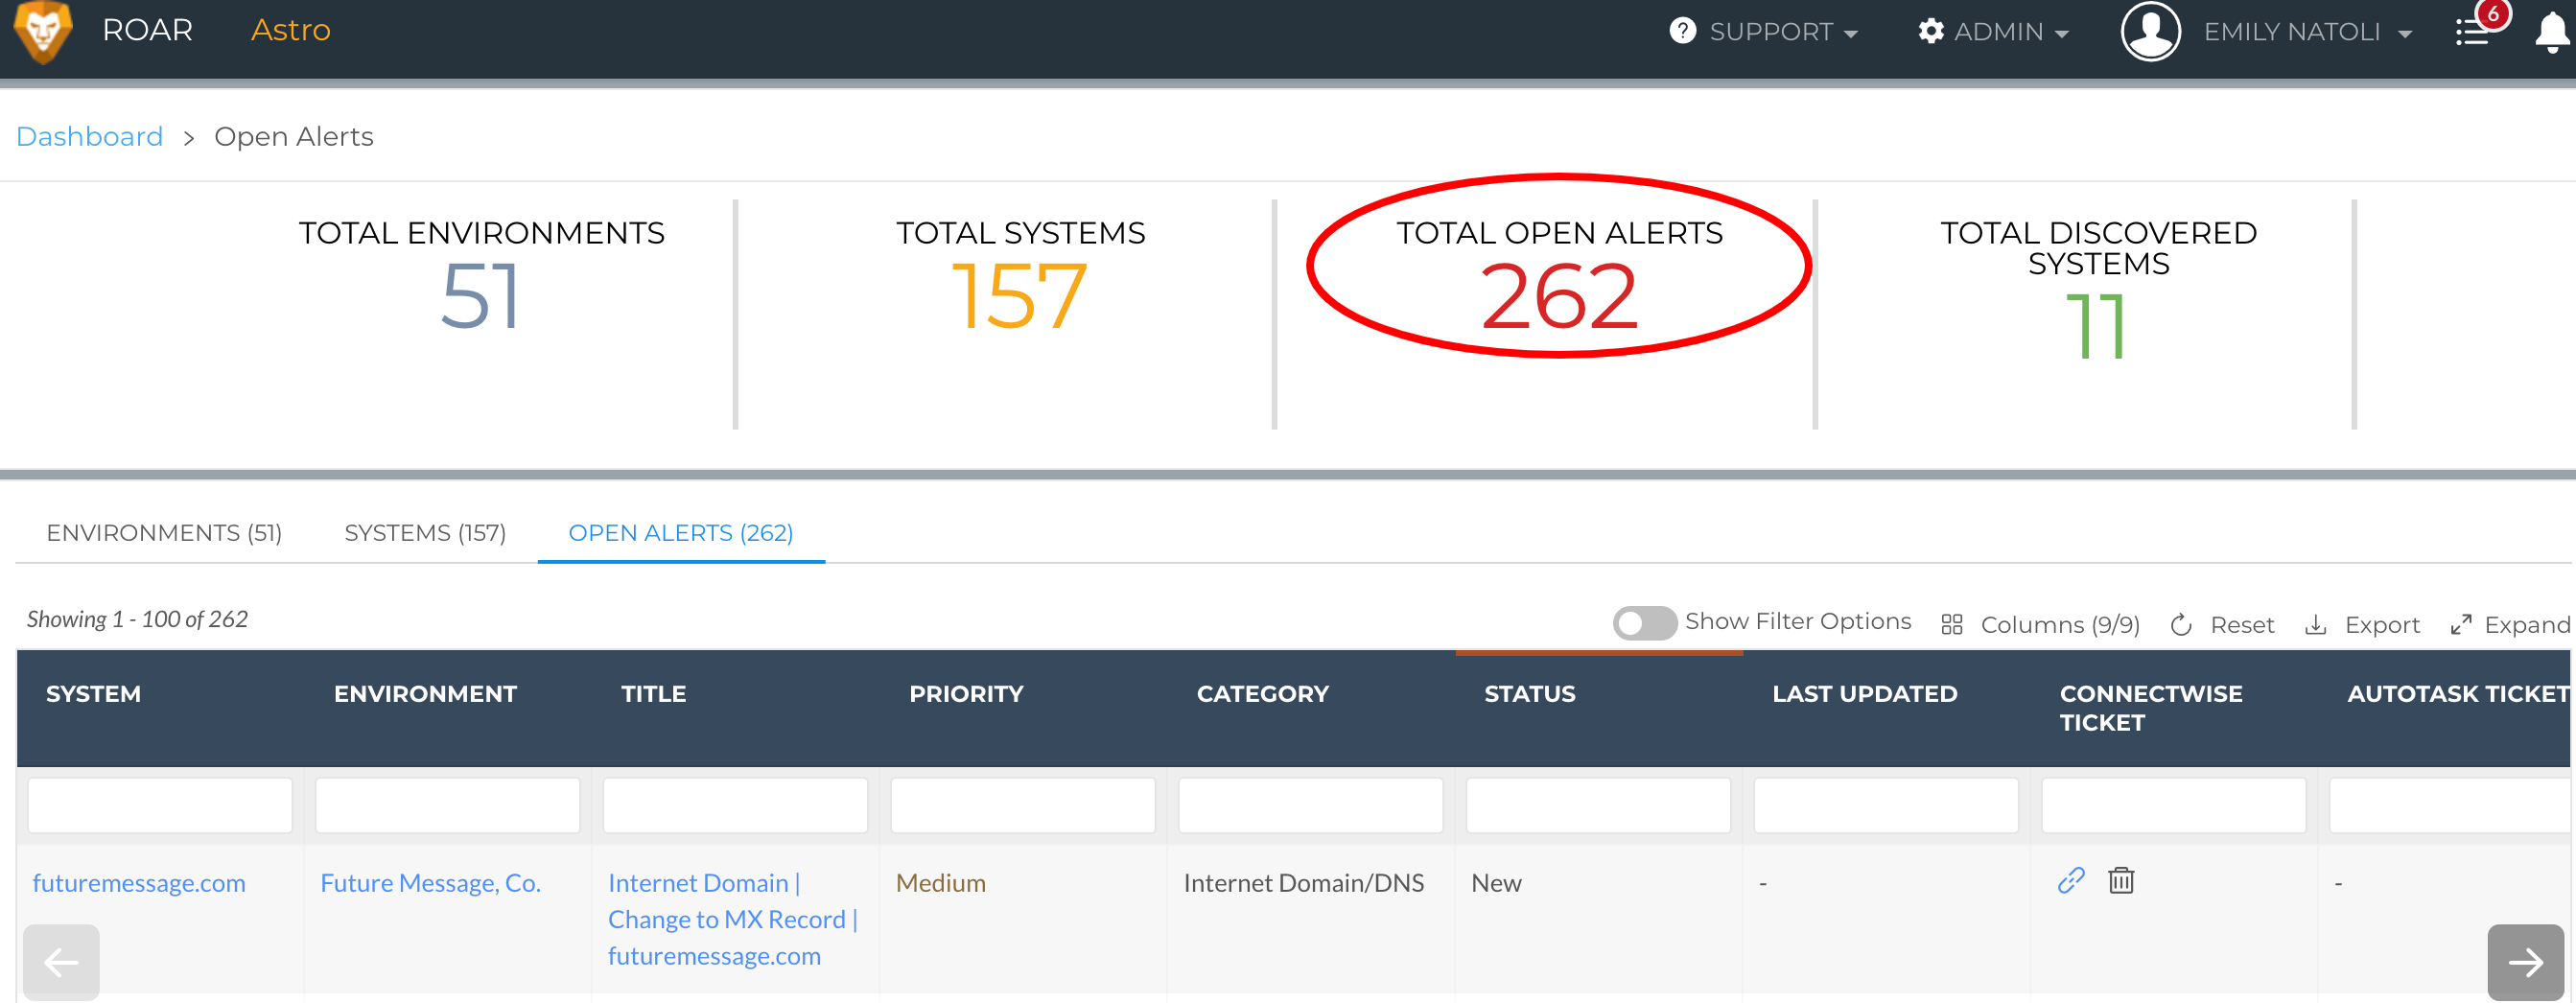Reset the alerts table

click(x=2222, y=624)
